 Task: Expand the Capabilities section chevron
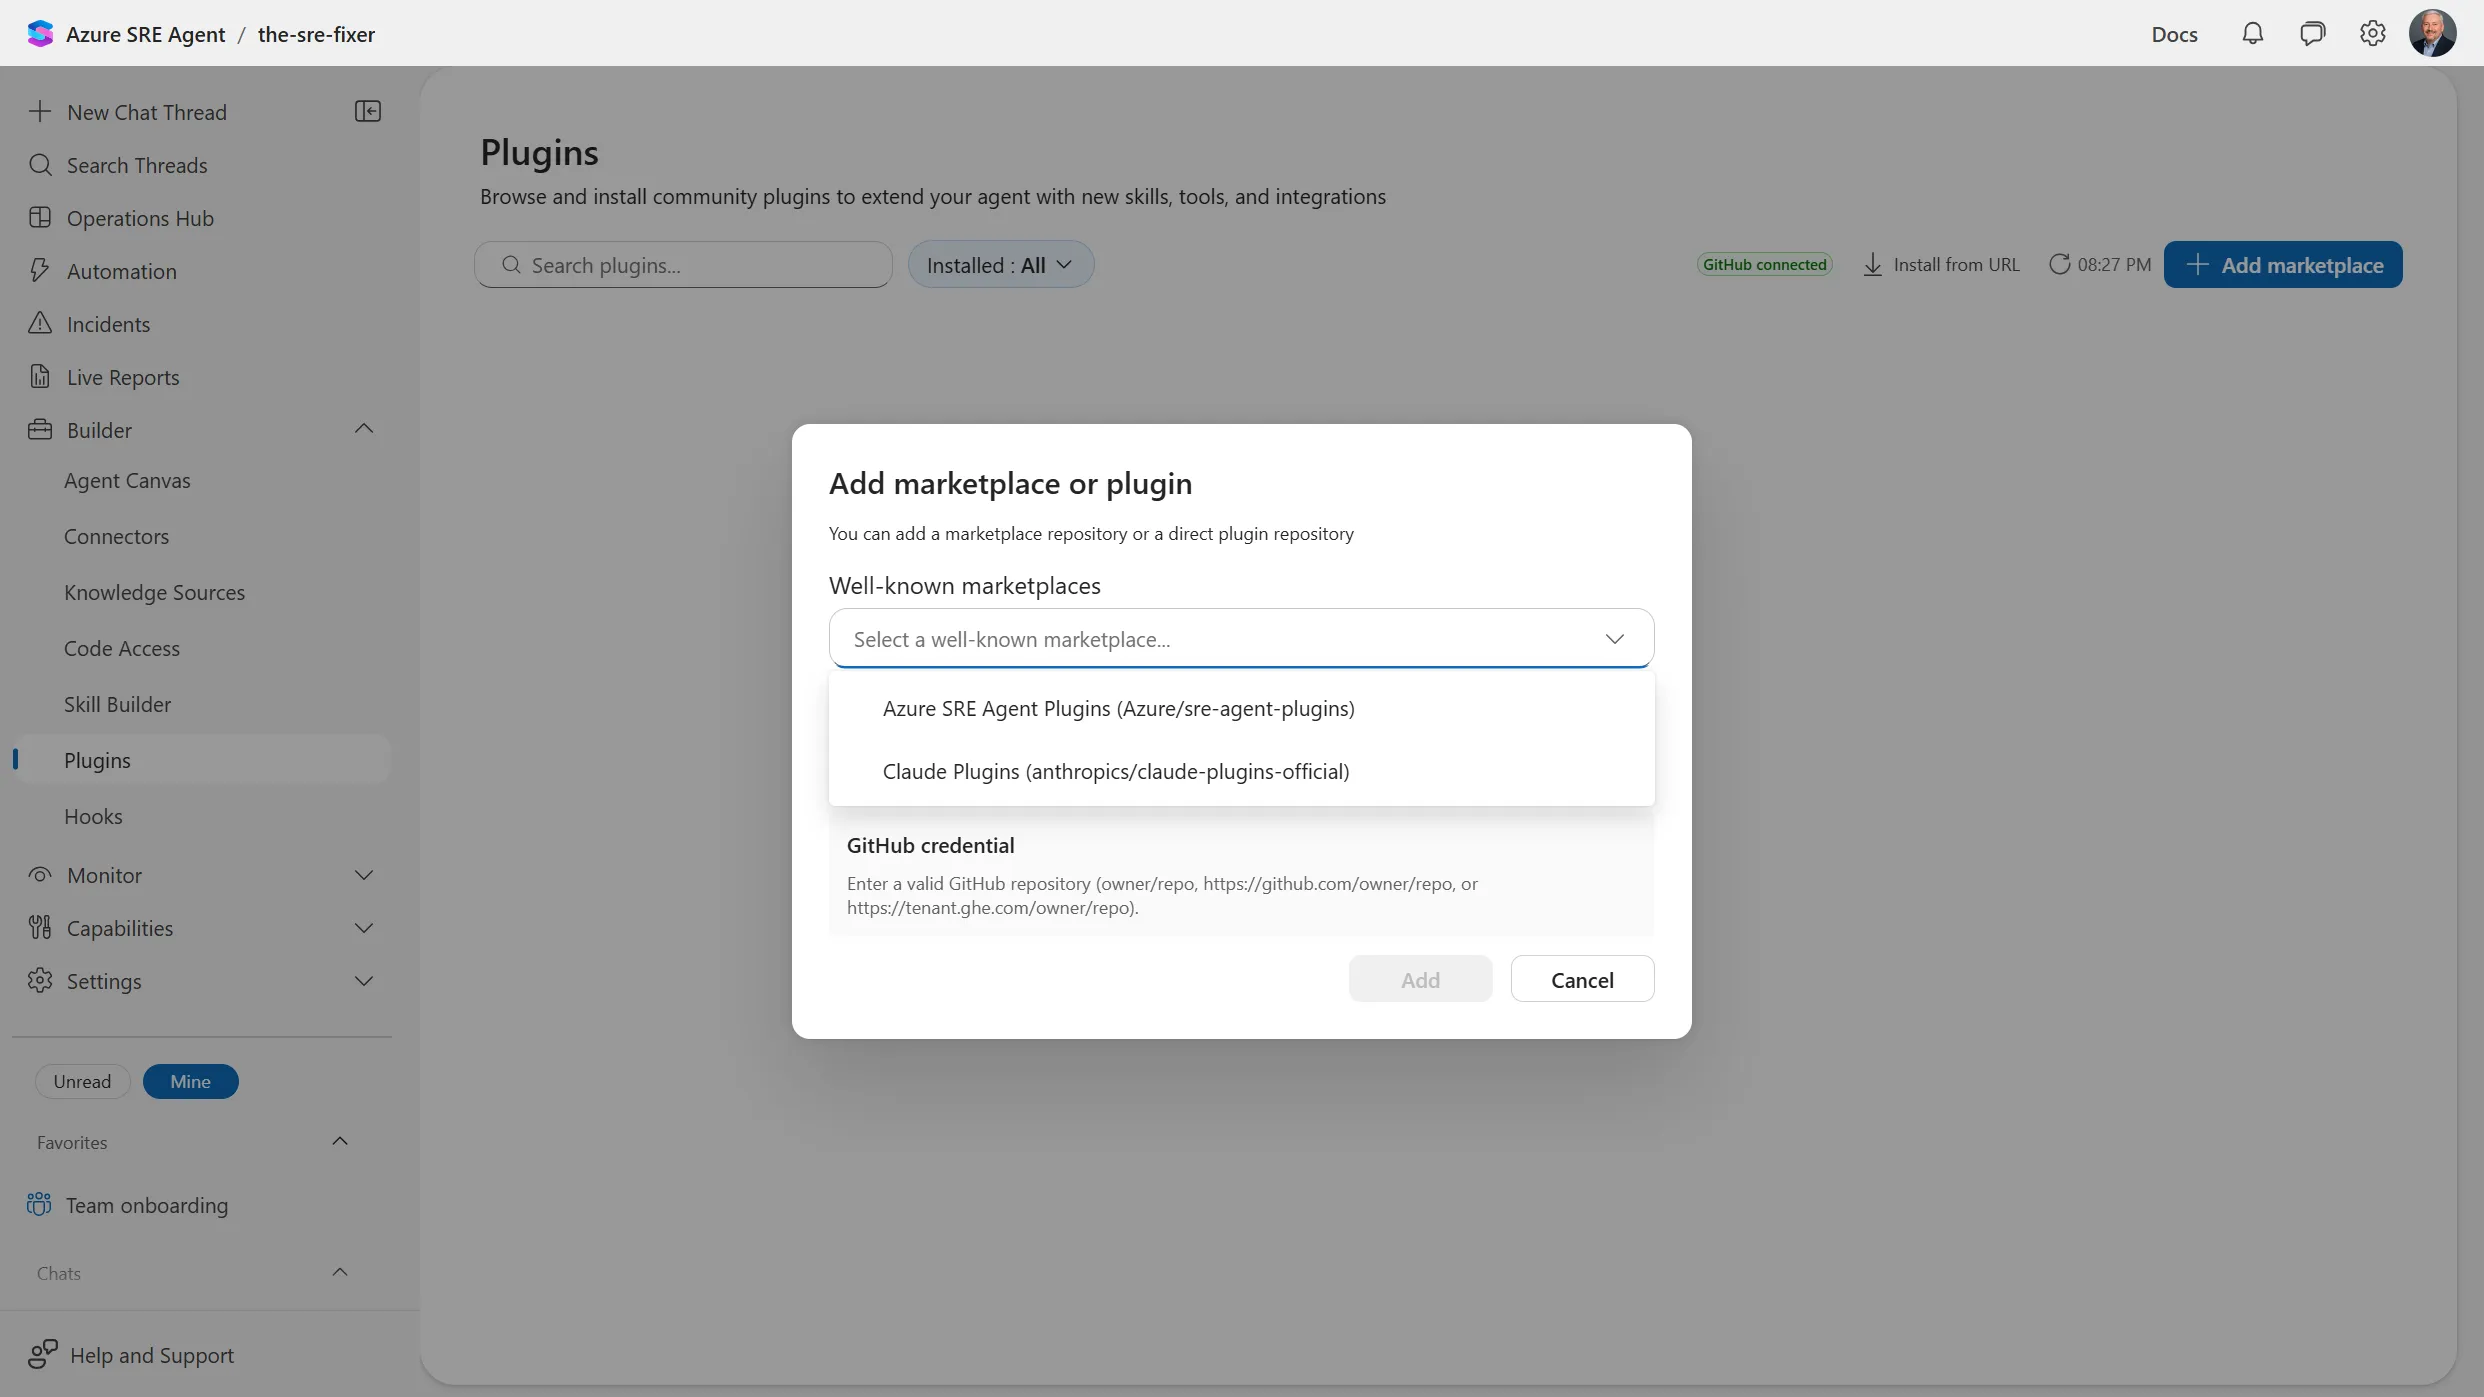[x=364, y=928]
